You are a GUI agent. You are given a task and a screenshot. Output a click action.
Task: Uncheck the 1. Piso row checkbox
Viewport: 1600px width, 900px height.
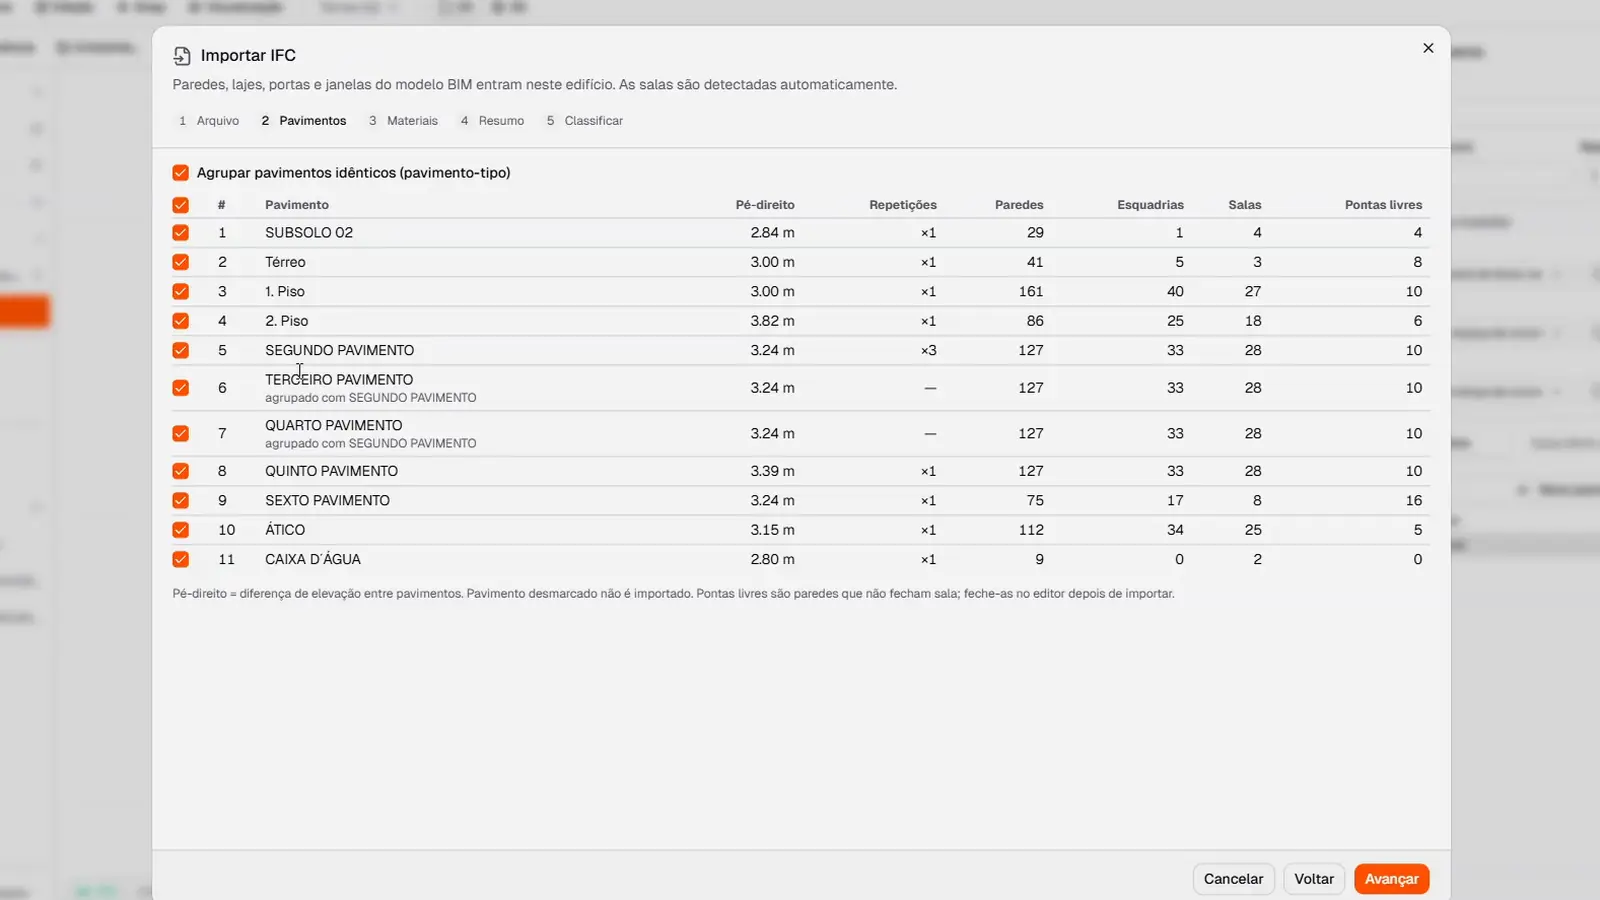tap(180, 292)
